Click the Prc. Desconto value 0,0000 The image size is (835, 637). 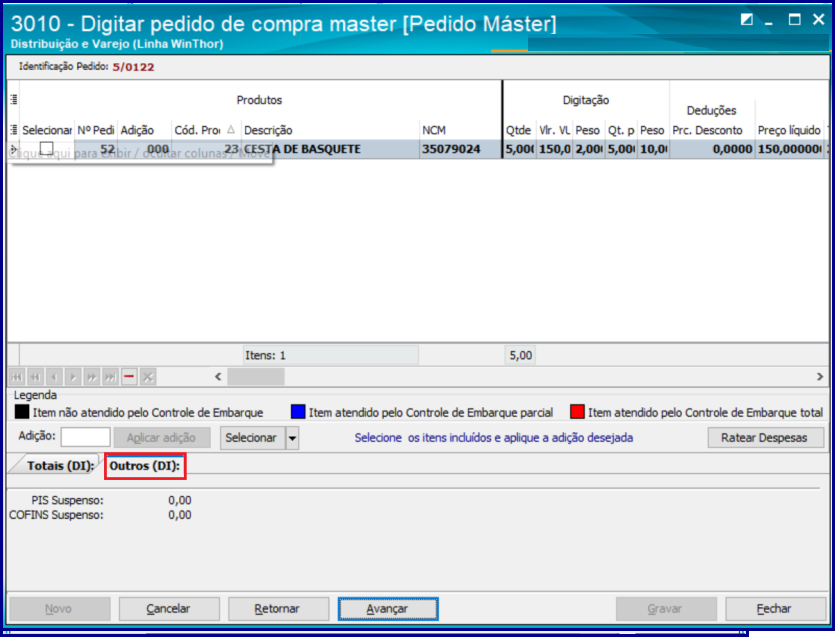click(711, 149)
